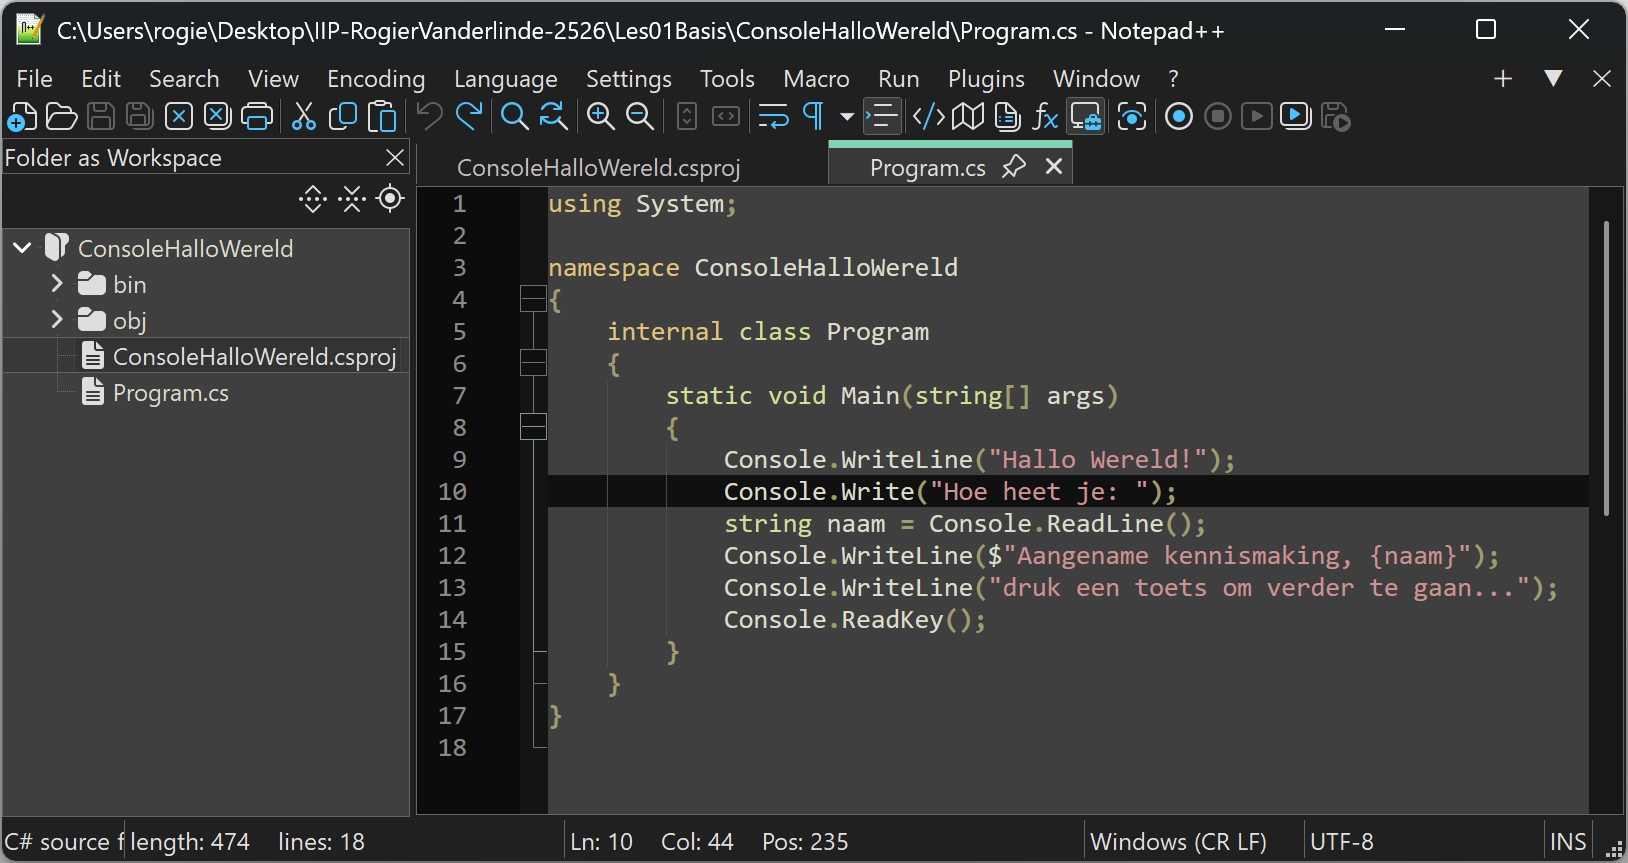Click the Define your language code icon
1628x863 pixels.
(929, 117)
